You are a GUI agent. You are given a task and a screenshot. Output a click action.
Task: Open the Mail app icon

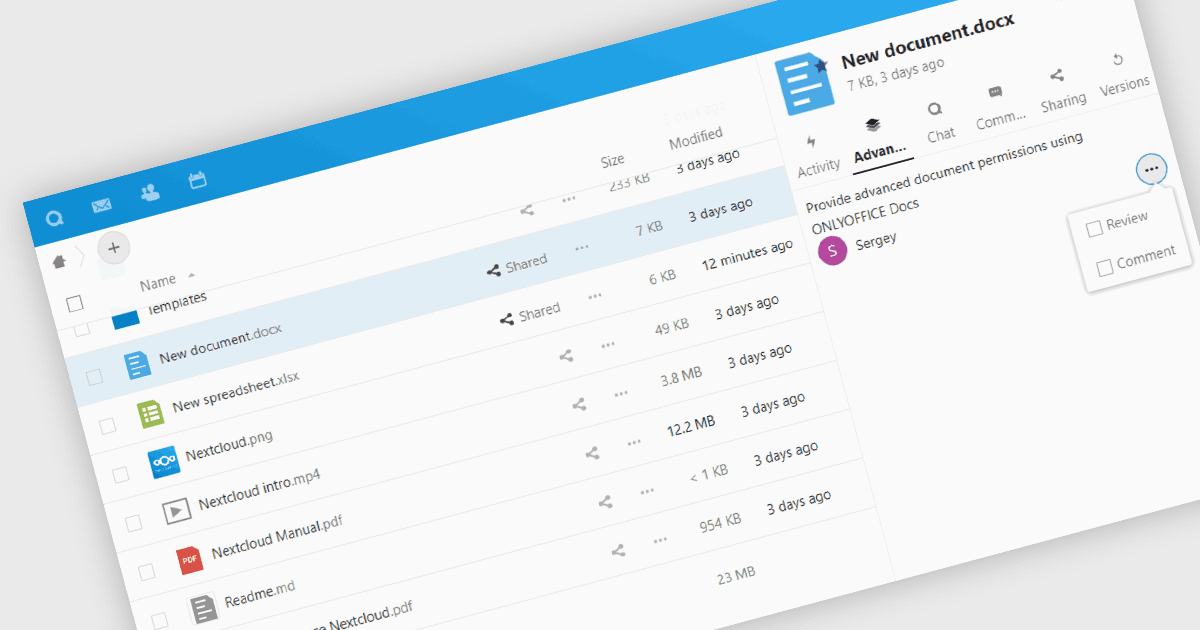coord(101,205)
